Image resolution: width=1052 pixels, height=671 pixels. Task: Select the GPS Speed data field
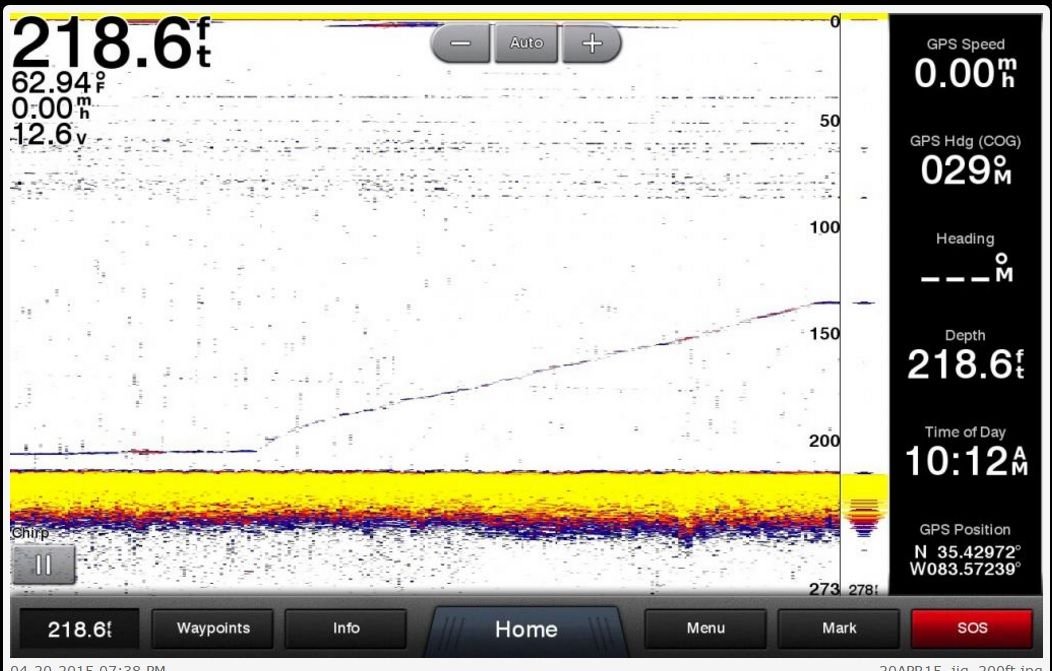pyautogui.click(x=965, y=64)
